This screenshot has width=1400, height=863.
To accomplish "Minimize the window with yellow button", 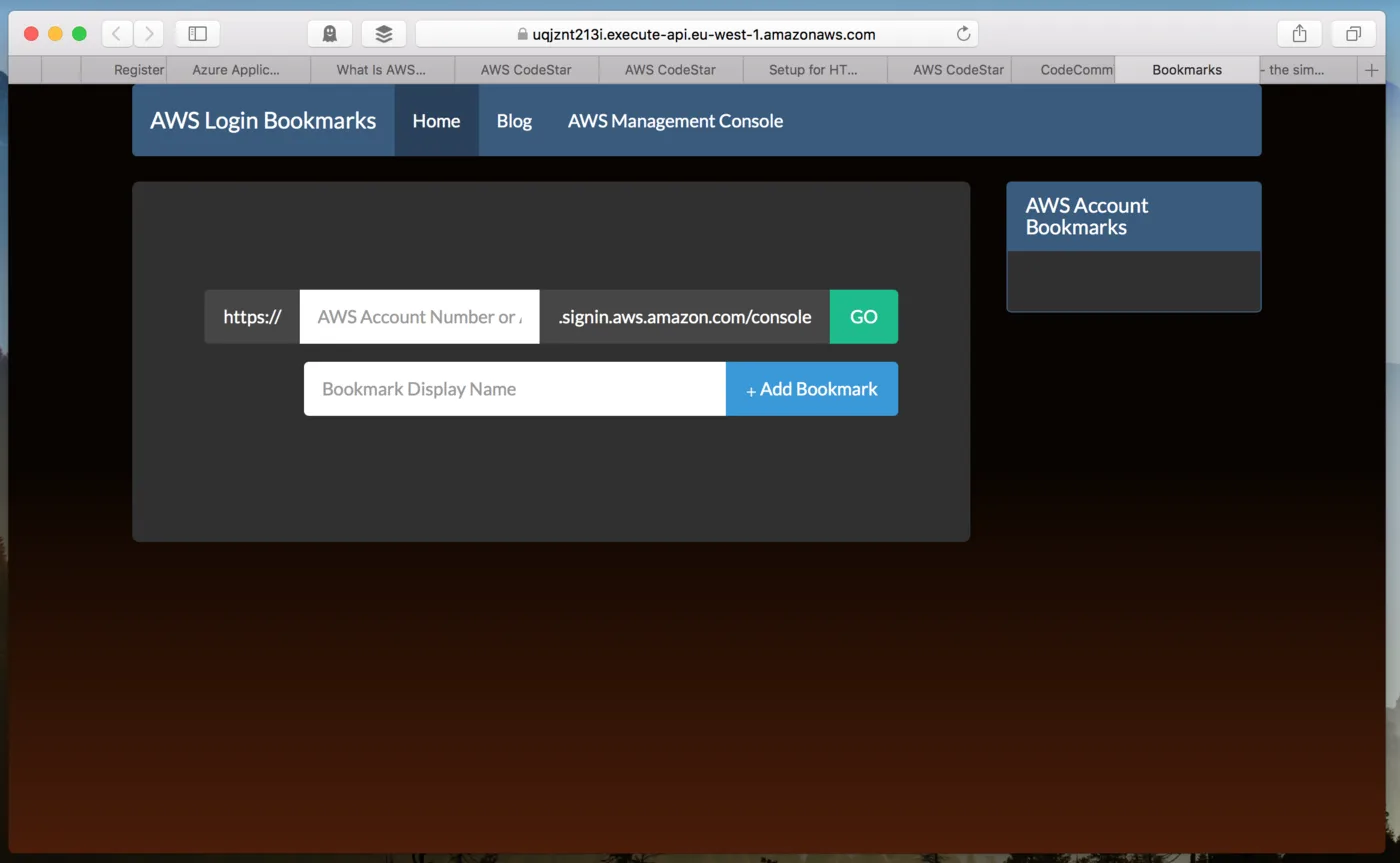I will 55,34.
